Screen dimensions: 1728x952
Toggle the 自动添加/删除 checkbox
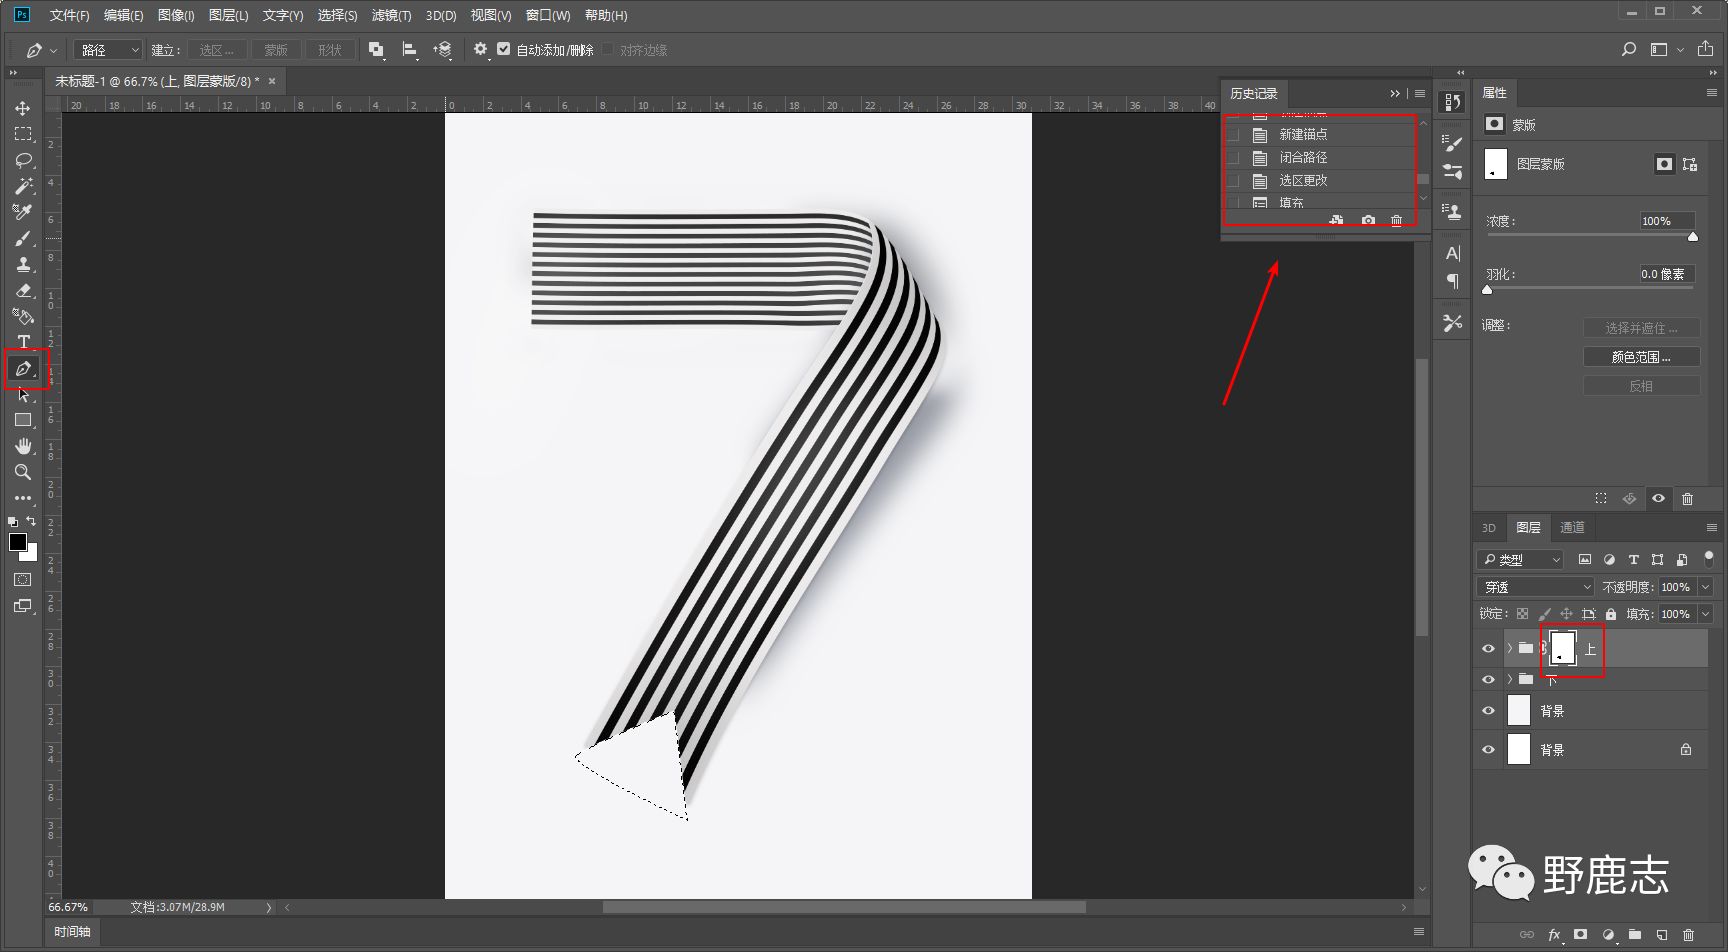504,49
